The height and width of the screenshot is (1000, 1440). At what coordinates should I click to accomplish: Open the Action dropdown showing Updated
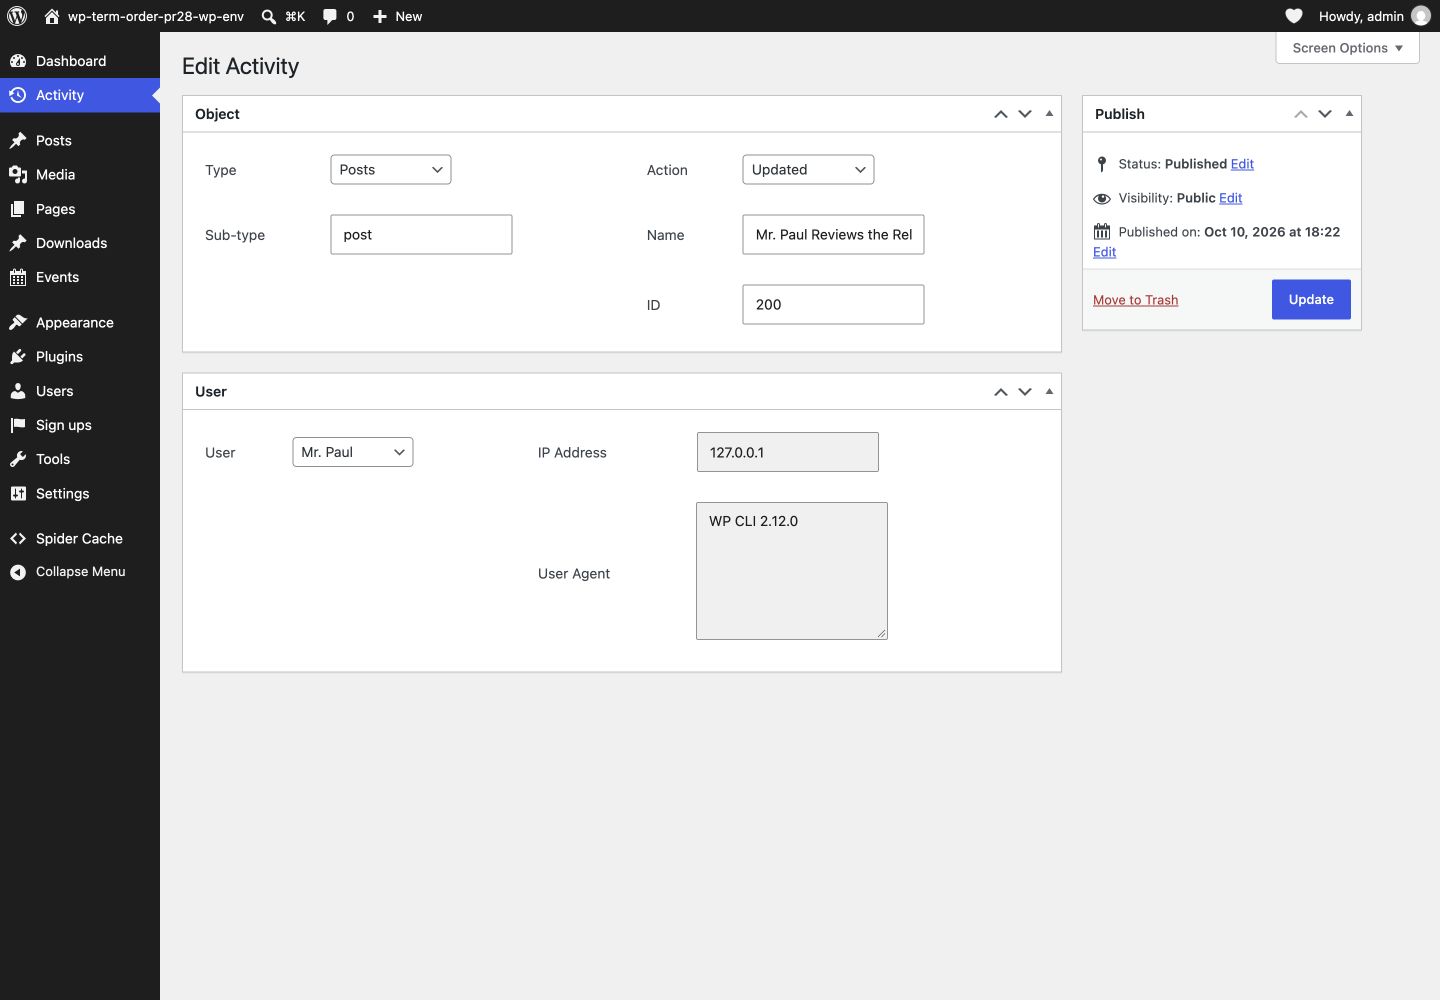pyautogui.click(x=808, y=170)
